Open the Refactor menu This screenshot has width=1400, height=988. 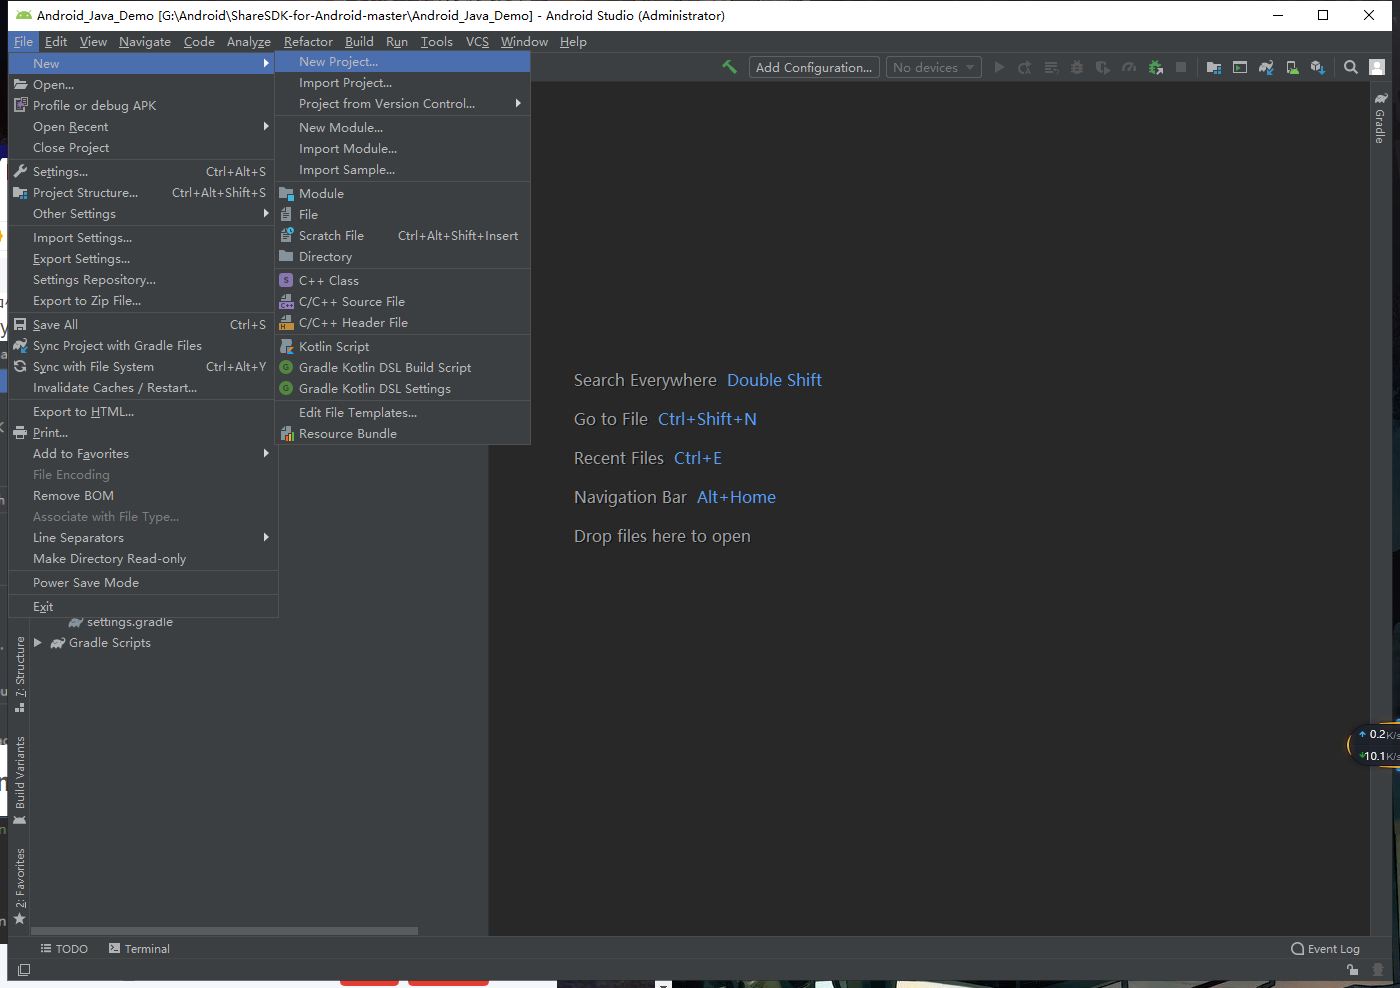click(308, 42)
